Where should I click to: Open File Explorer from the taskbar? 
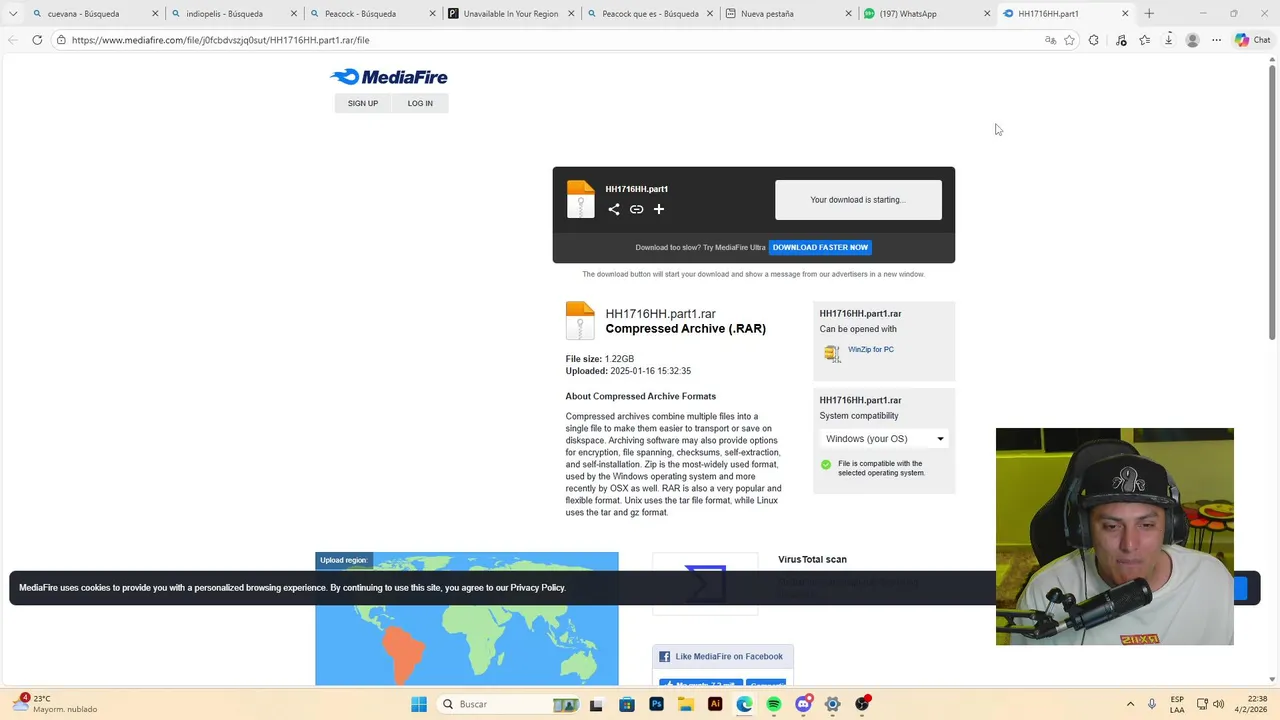pos(686,704)
